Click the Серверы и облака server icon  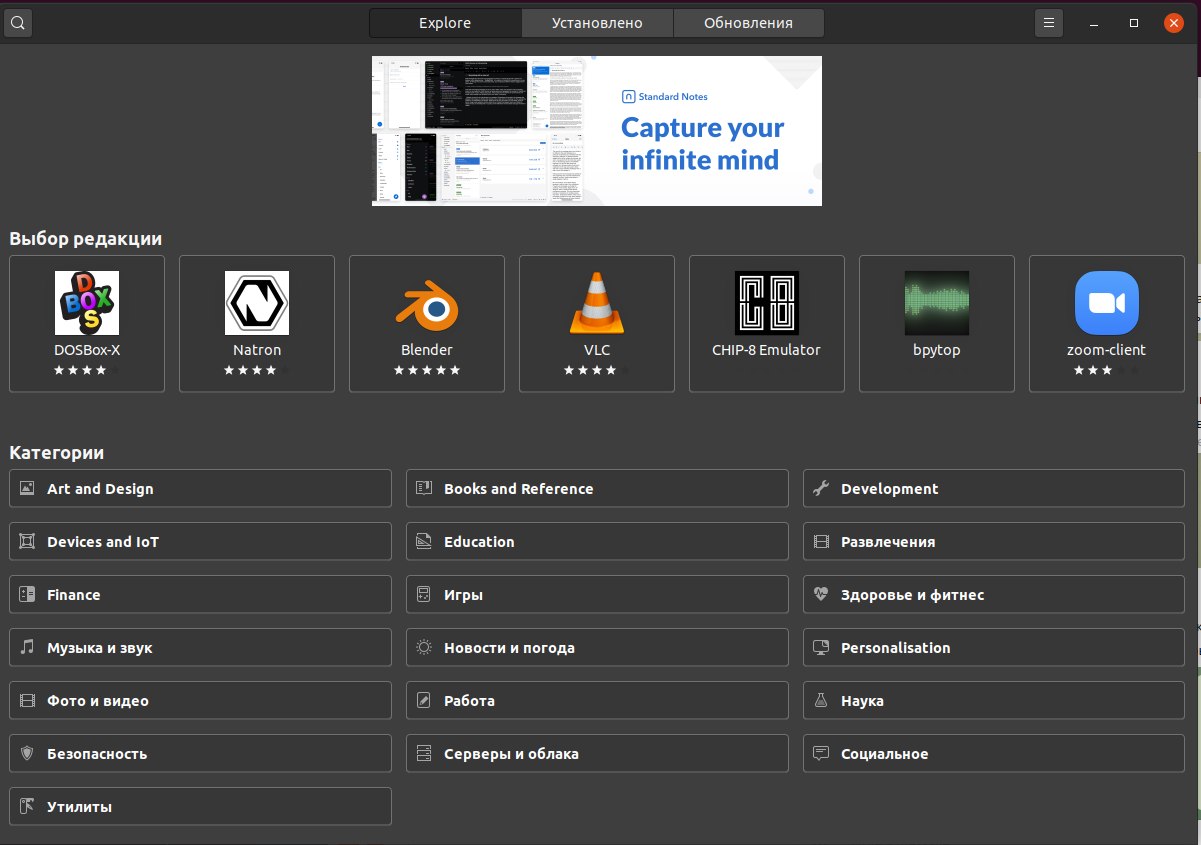[x=424, y=754]
